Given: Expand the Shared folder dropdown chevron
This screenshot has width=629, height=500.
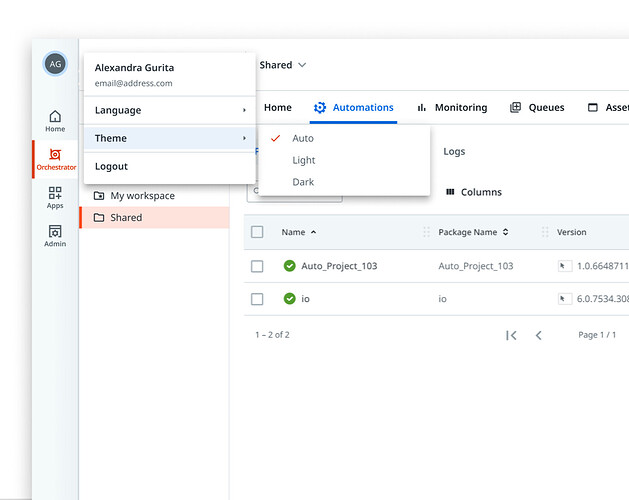Looking at the screenshot, I should point(302,65).
